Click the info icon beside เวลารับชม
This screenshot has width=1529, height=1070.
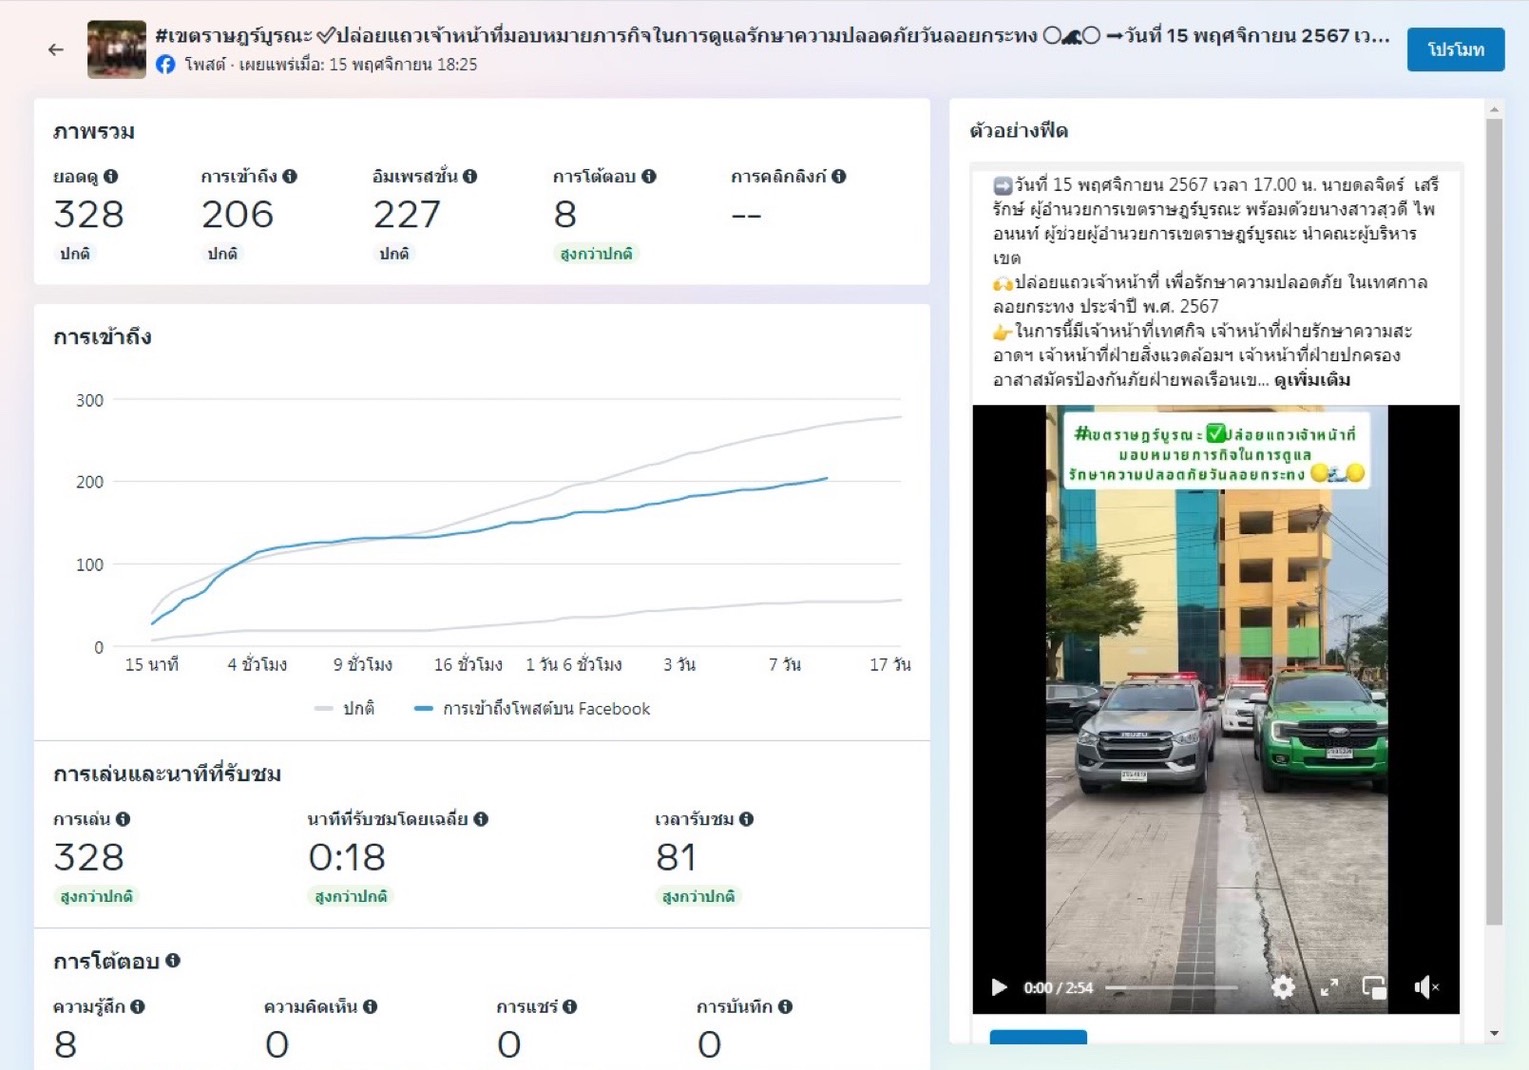[x=747, y=819]
